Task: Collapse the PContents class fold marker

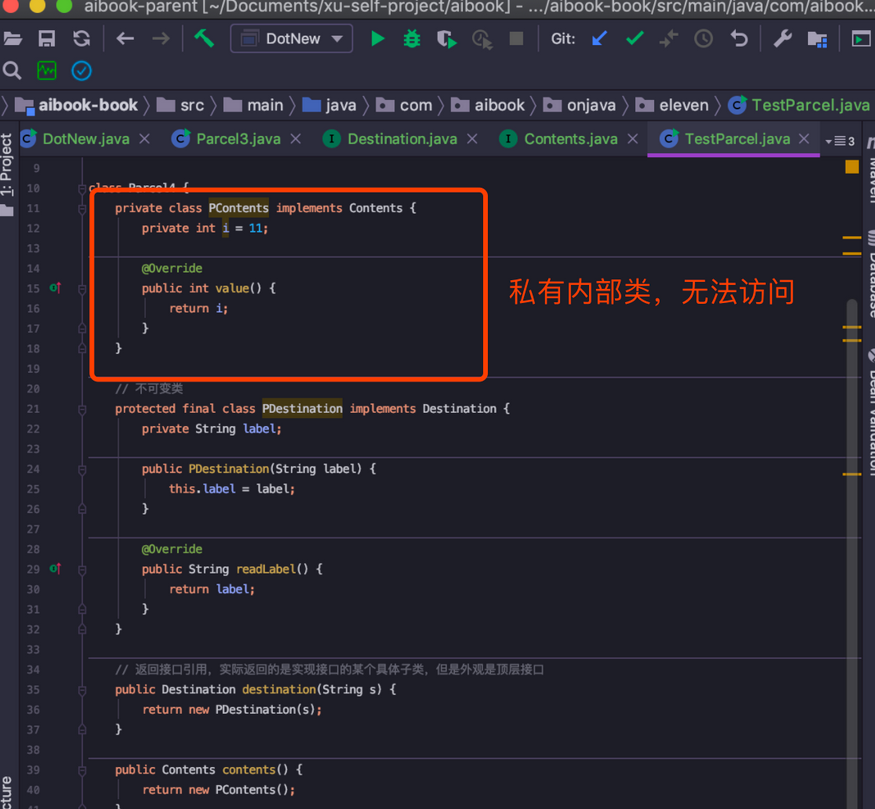Action: pos(82,208)
